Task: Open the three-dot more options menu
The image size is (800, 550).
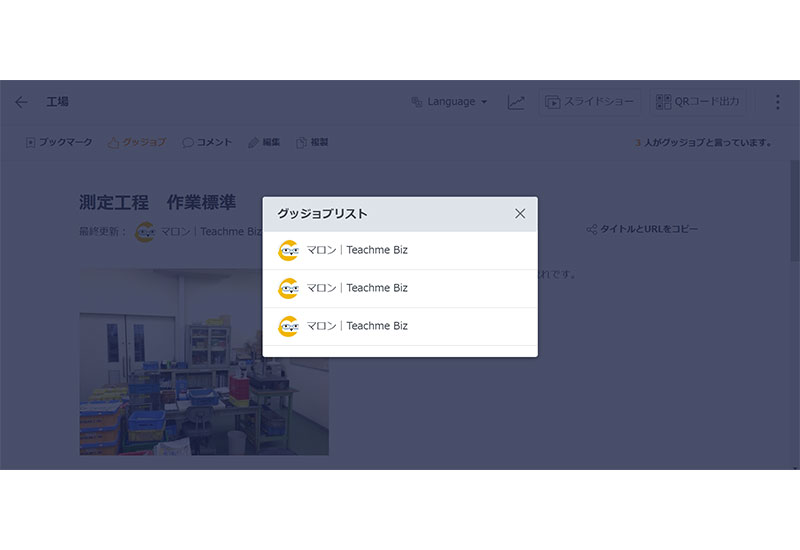Action: click(x=777, y=102)
